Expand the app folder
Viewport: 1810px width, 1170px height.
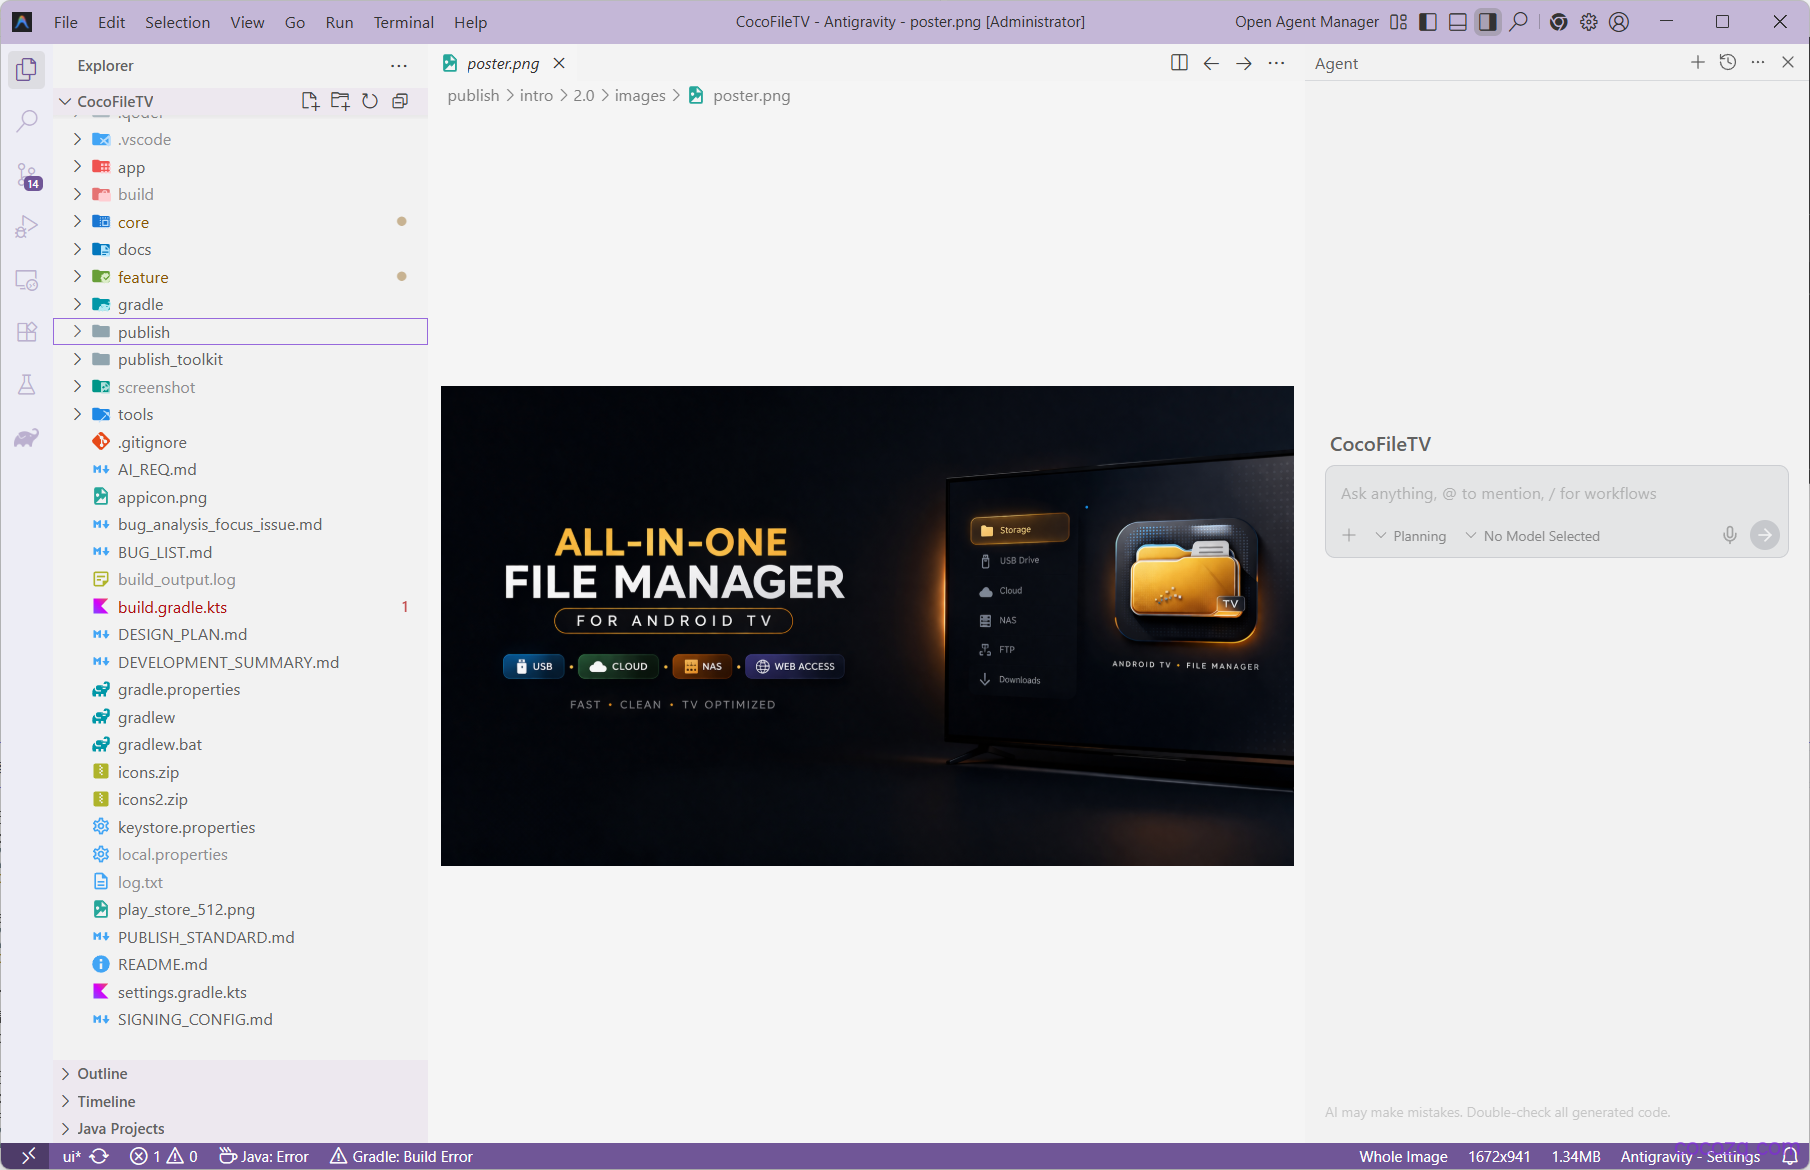click(x=240, y=167)
